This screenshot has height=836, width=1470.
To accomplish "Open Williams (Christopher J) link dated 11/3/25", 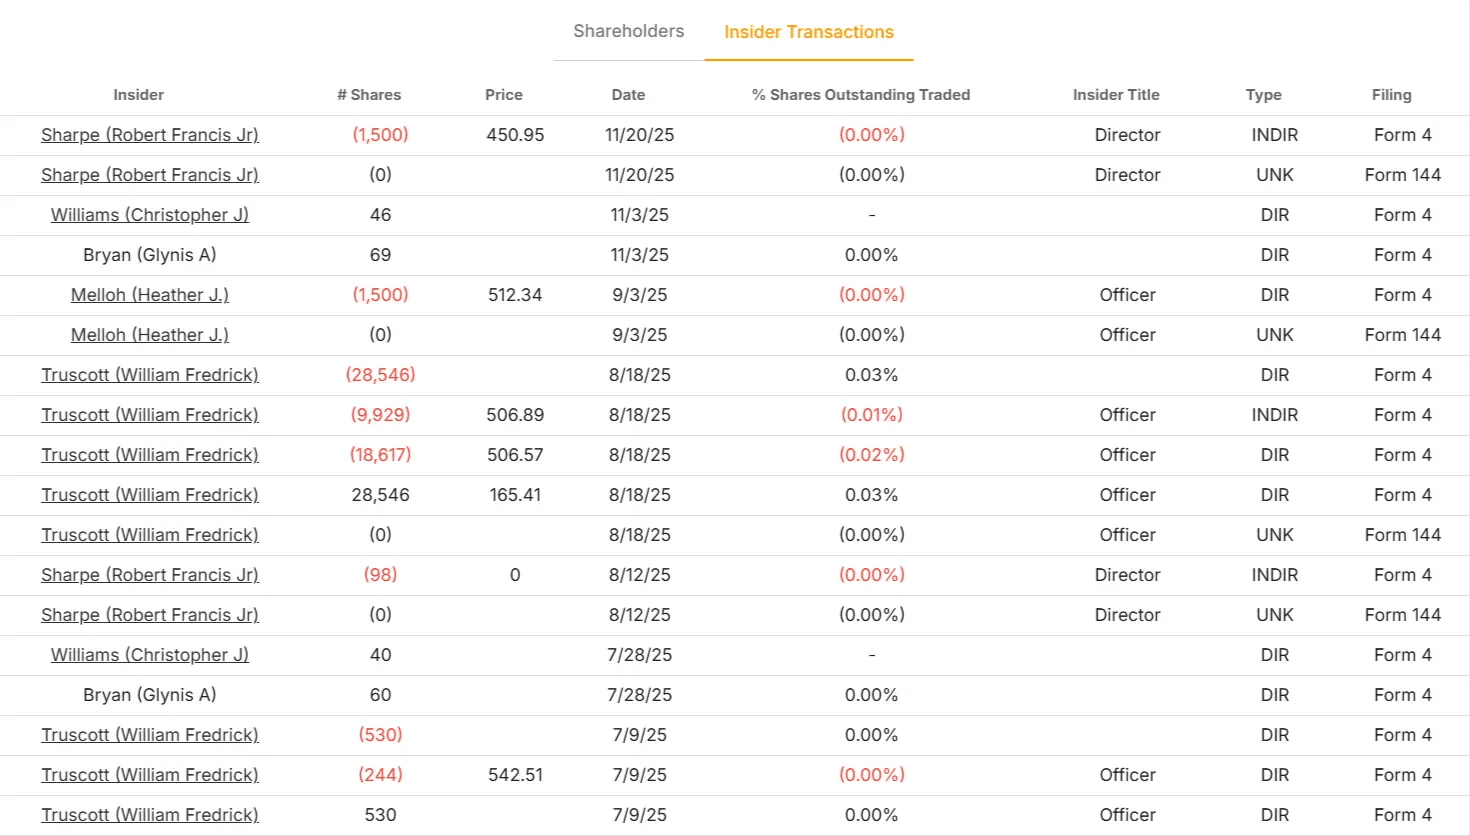I will coord(149,215).
